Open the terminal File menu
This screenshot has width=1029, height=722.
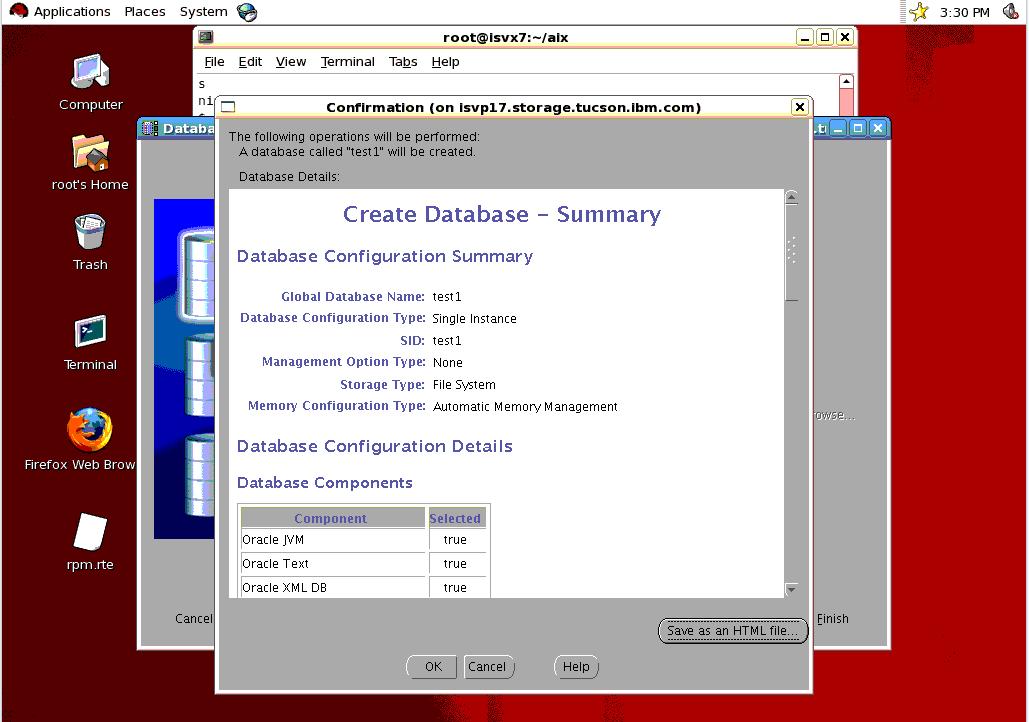(214, 62)
